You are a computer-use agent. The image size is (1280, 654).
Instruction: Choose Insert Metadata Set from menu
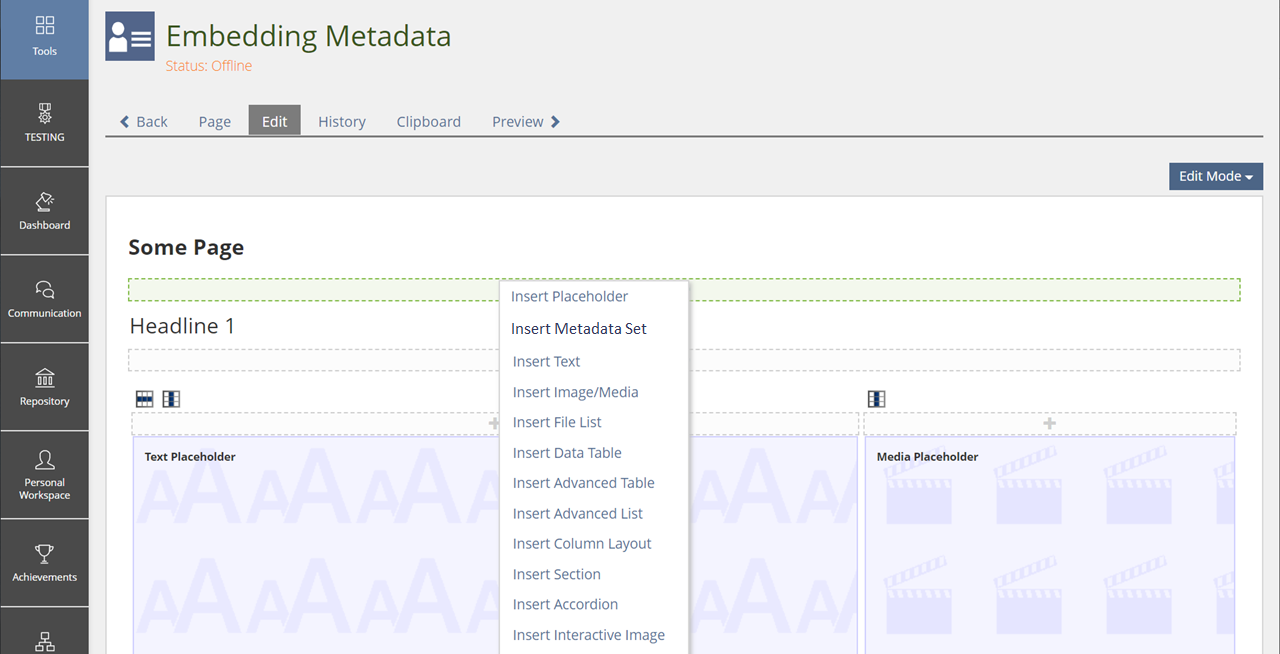click(579, 328)
